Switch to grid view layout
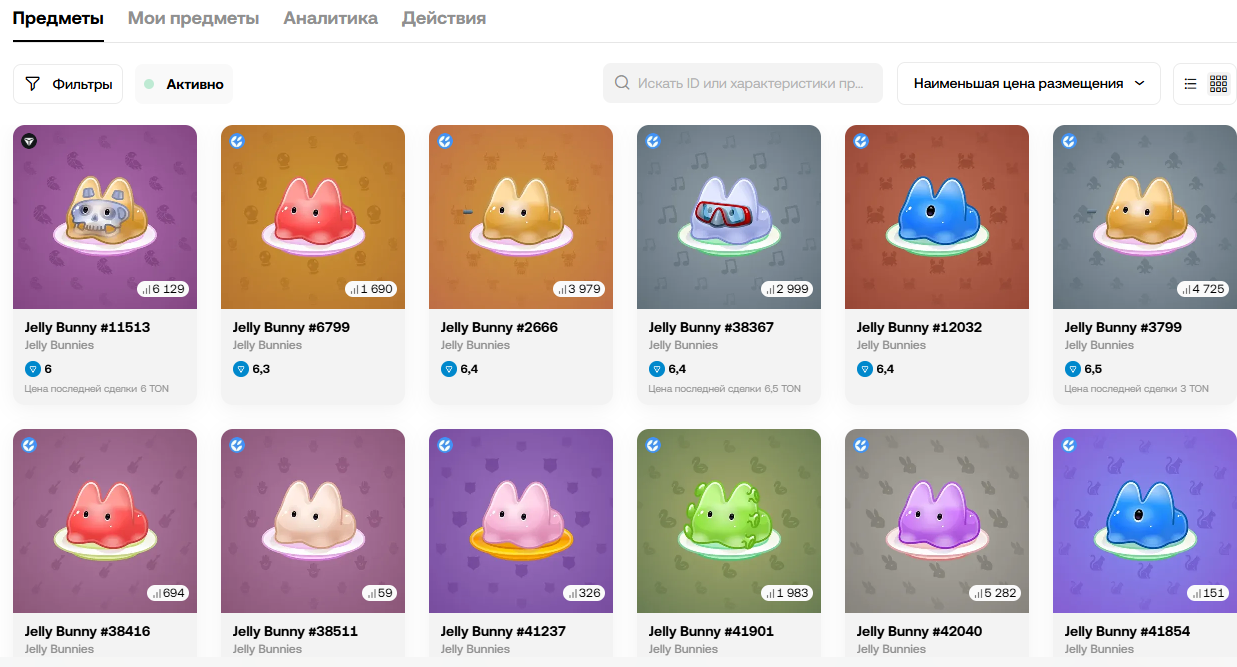Screen dimensions: 1237x667 point(1219,83)
